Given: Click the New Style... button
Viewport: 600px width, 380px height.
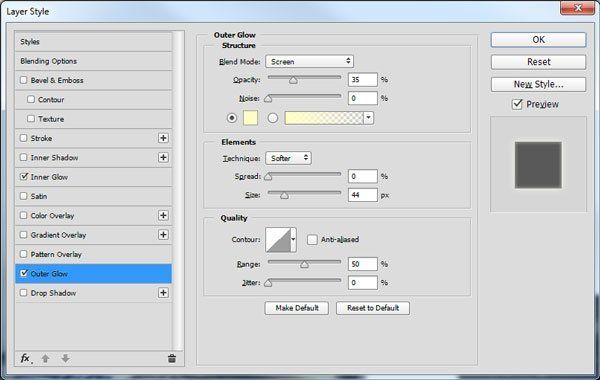Looking at the screenshot, I should [538, 84].
